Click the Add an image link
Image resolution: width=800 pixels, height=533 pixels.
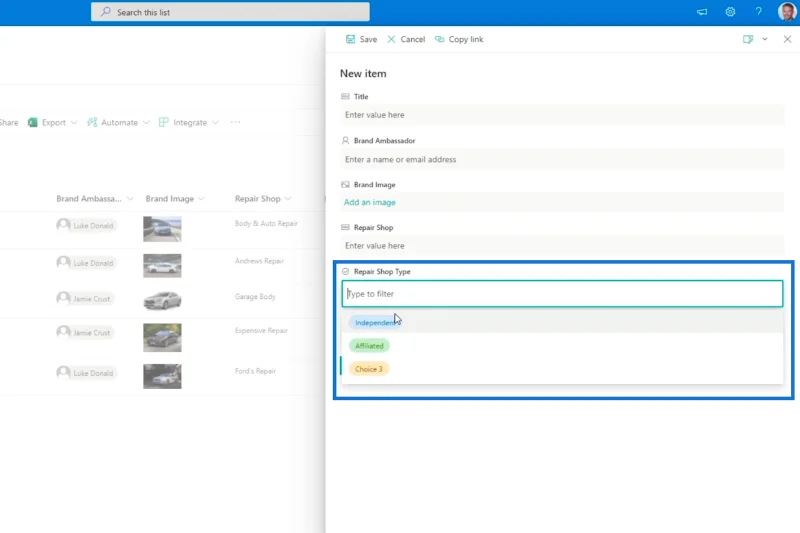(x=369, y=202)
